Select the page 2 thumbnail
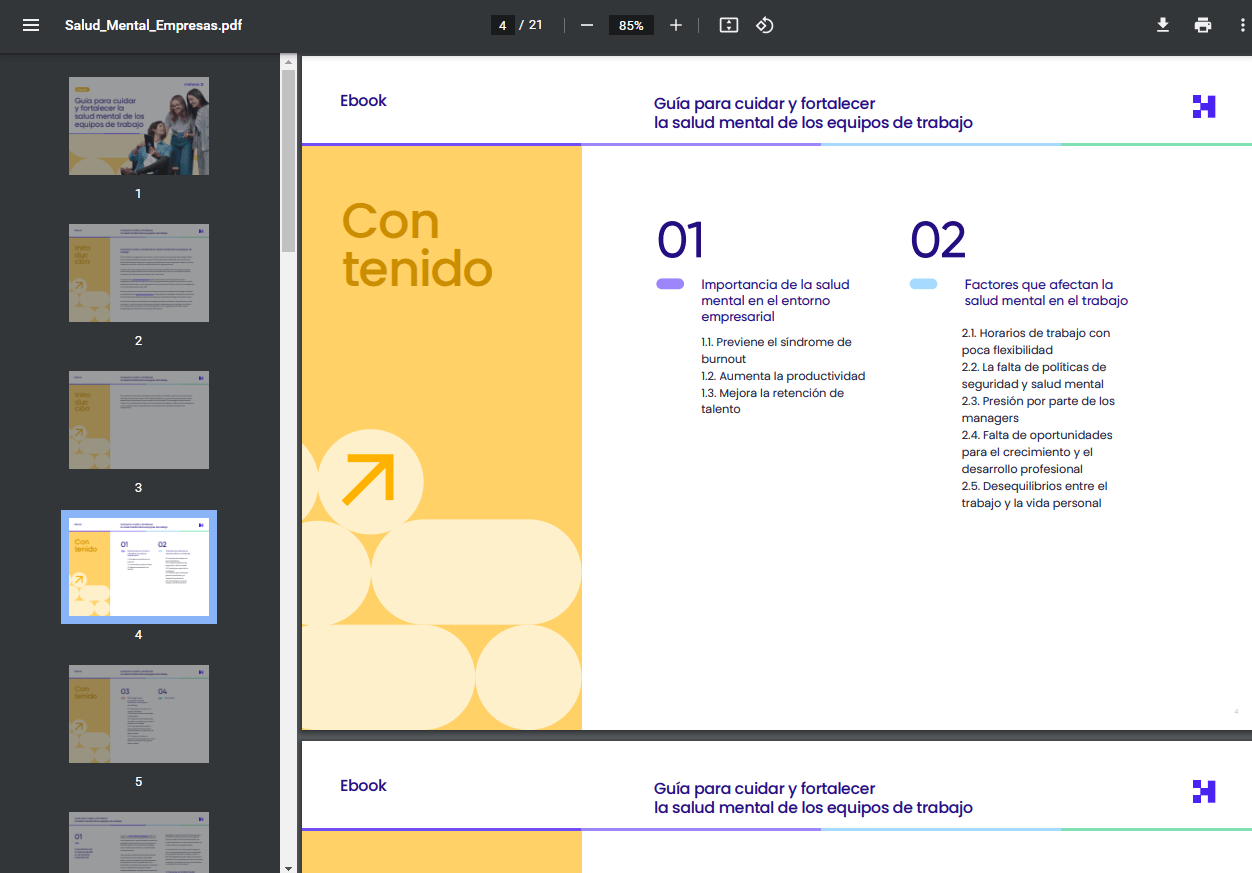This screenshot has height=873, width=1252. (x=138, y=273)
